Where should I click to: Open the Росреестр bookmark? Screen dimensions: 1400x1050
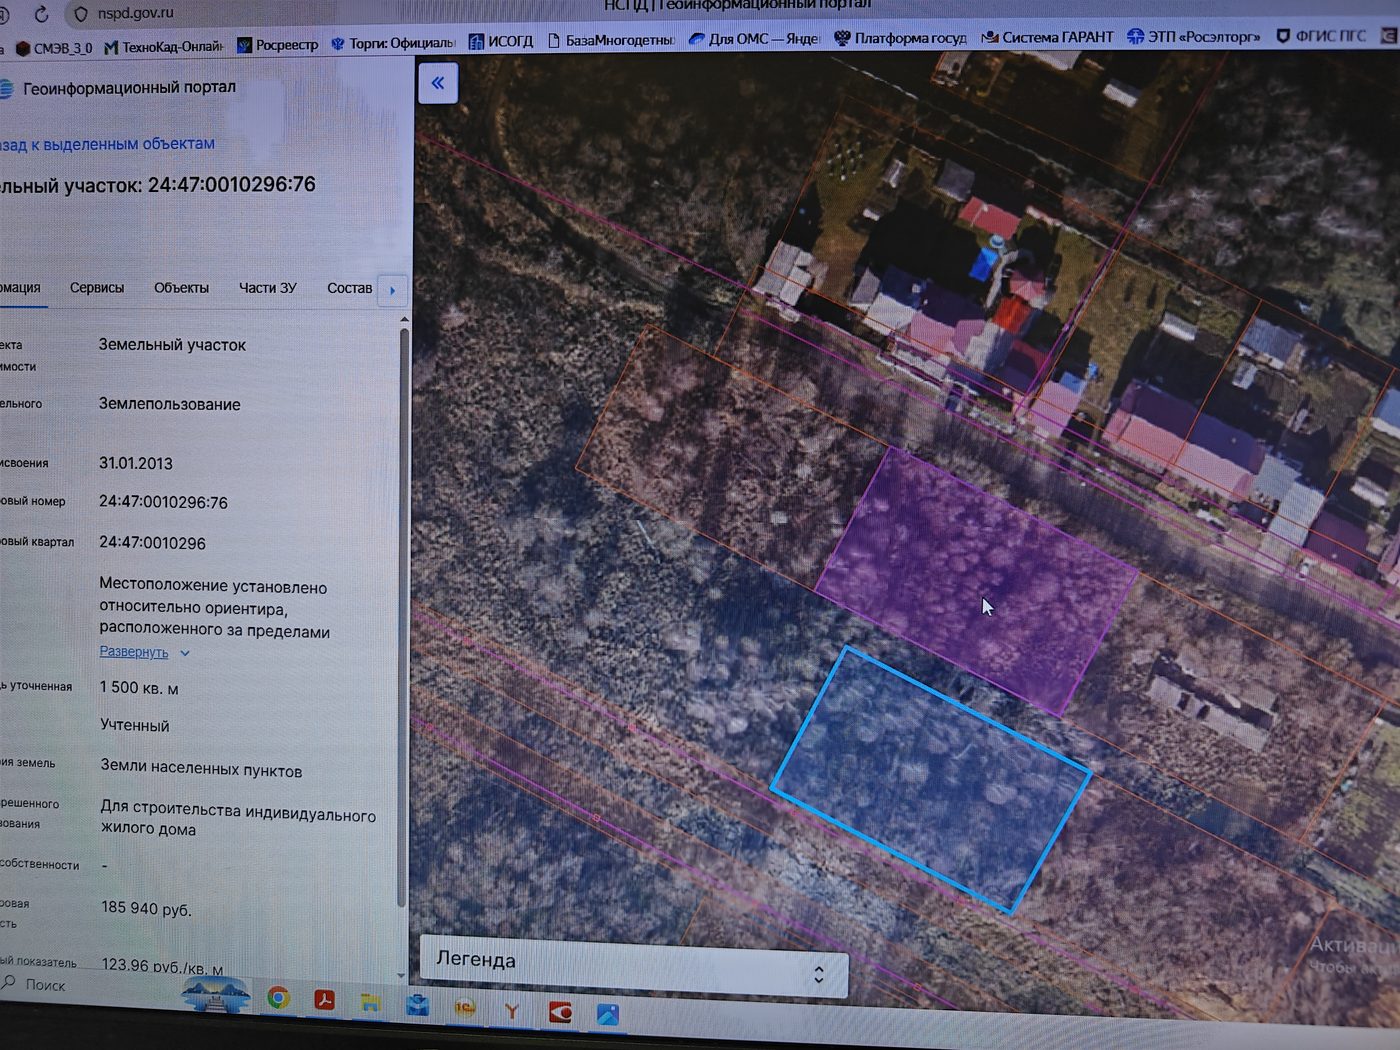pyautogui.click(x=277, y=45)
